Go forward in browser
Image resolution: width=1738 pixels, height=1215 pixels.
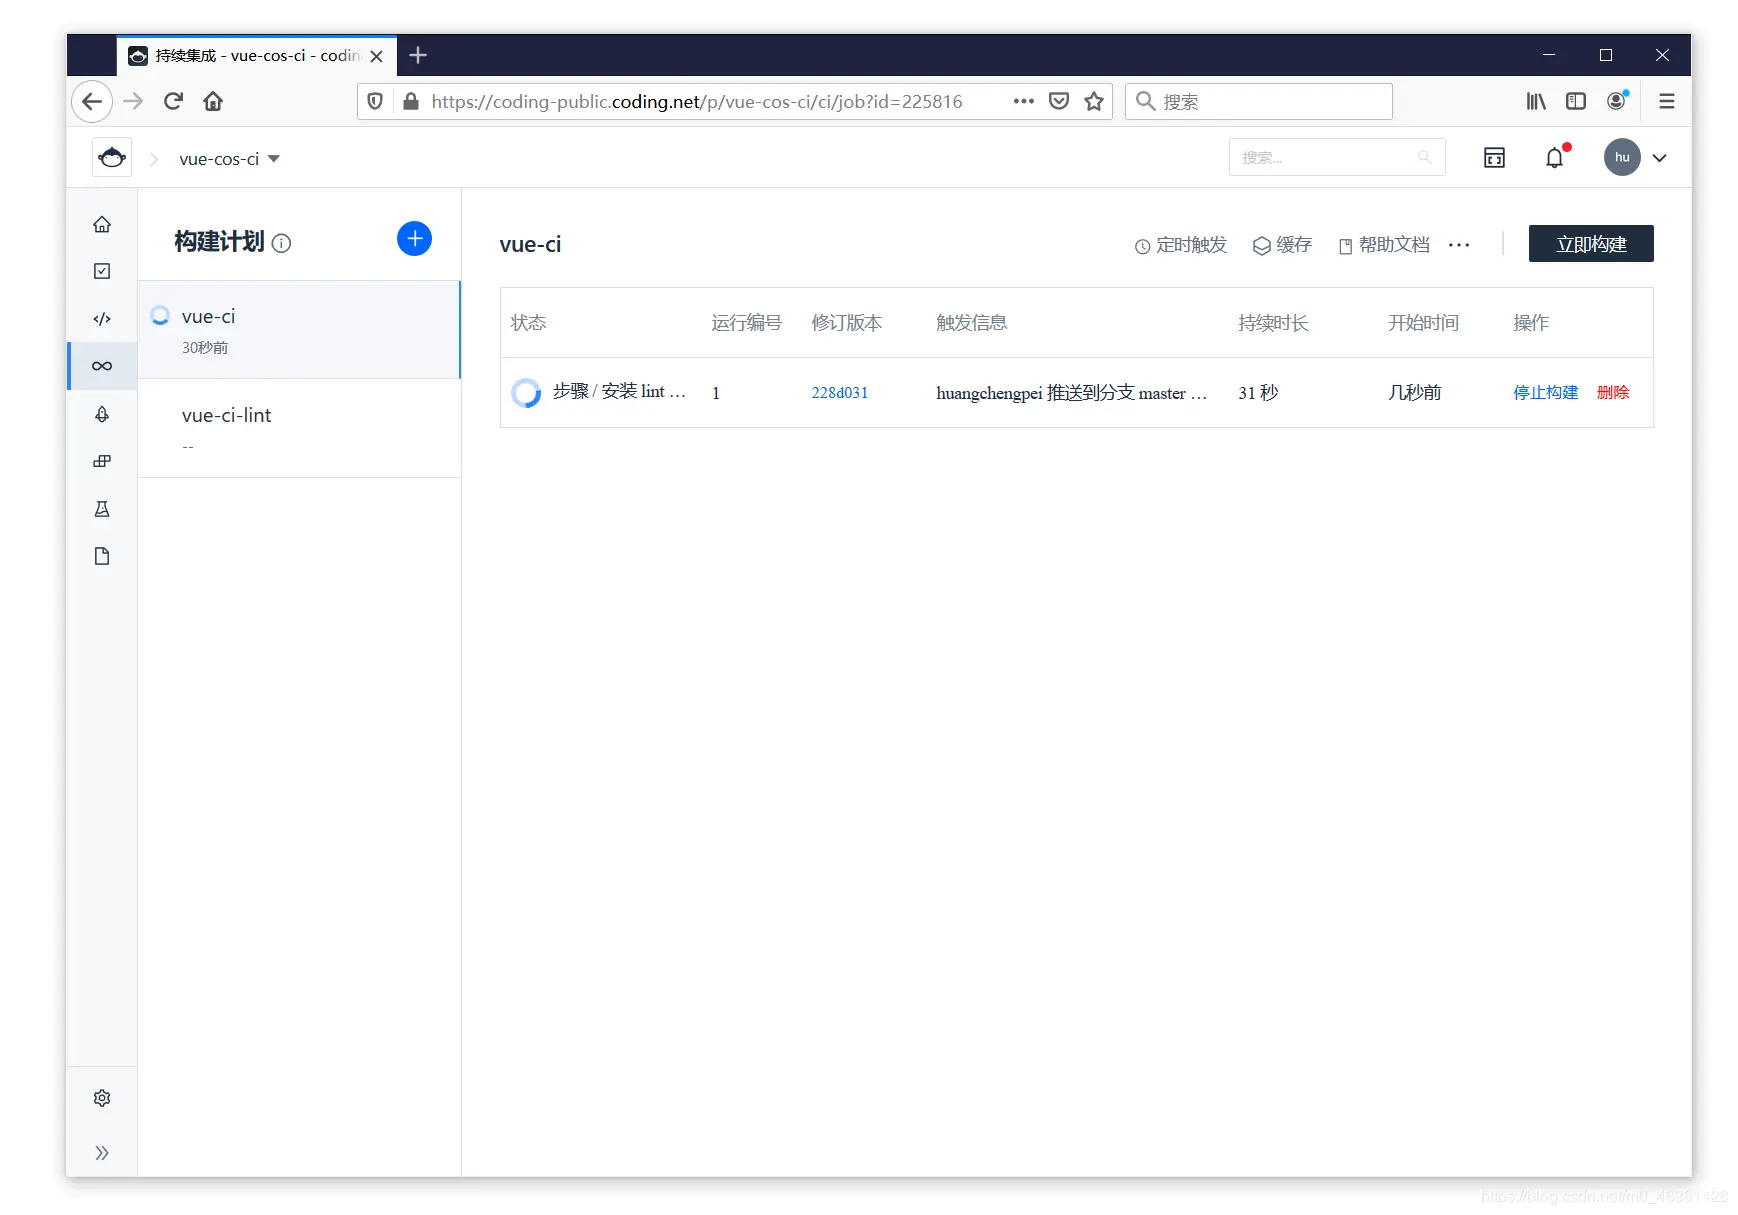[133, 101]
